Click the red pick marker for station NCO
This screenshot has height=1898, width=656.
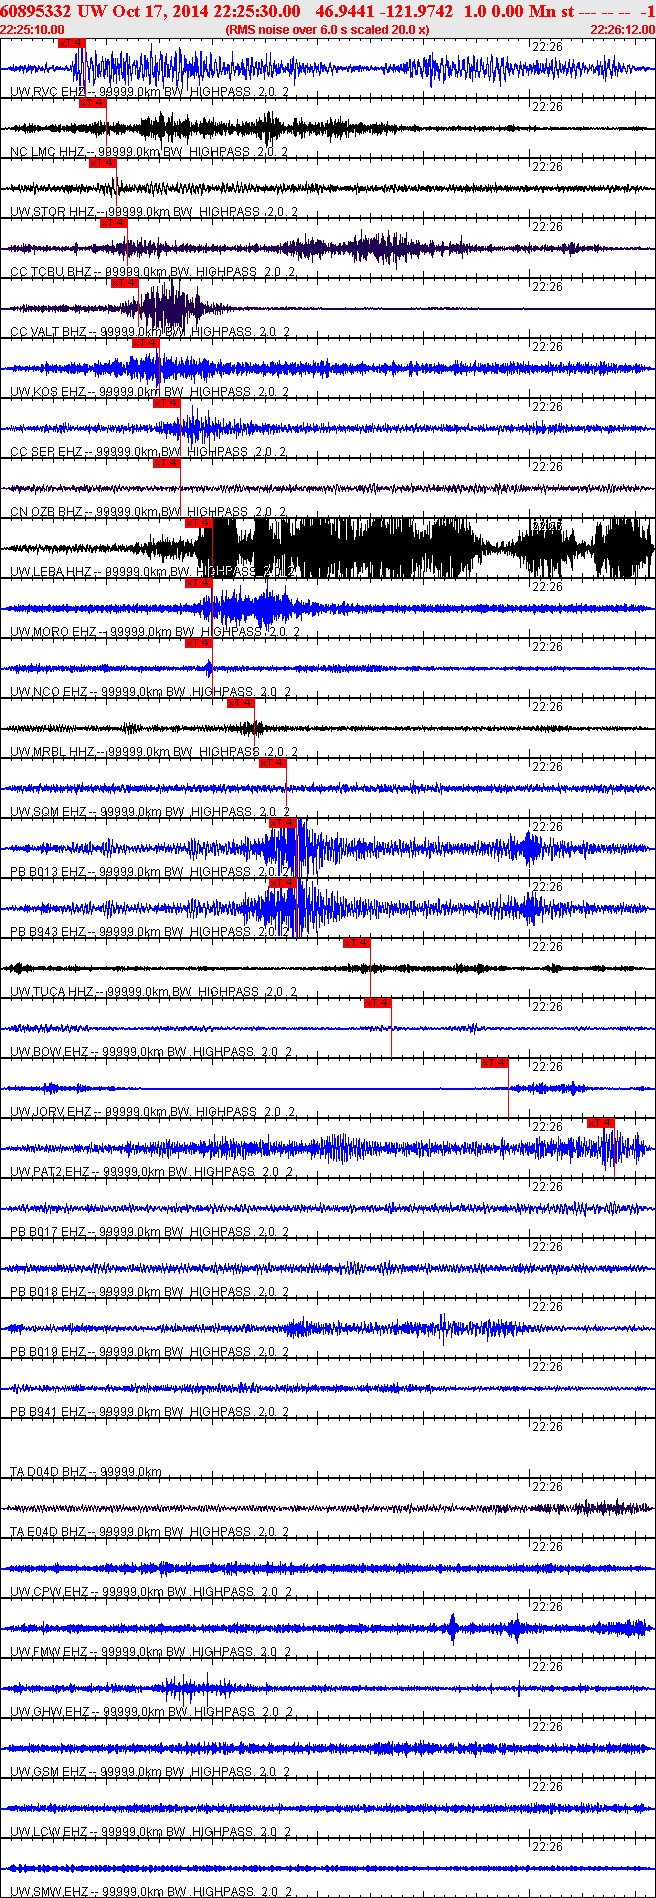pyautogui.click(x=199, y=643)
